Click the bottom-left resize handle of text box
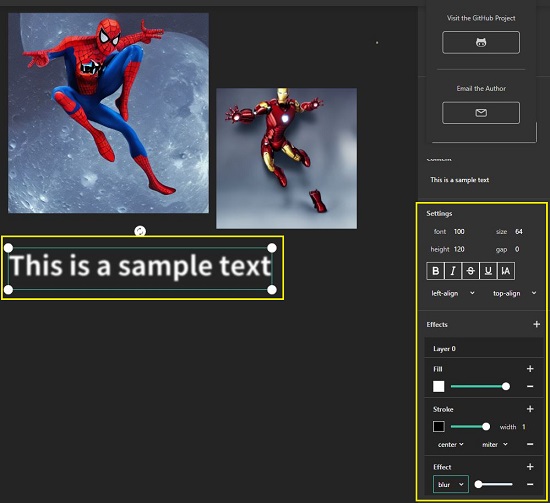This screenshot has height=503, width=550. pos(8,290)
